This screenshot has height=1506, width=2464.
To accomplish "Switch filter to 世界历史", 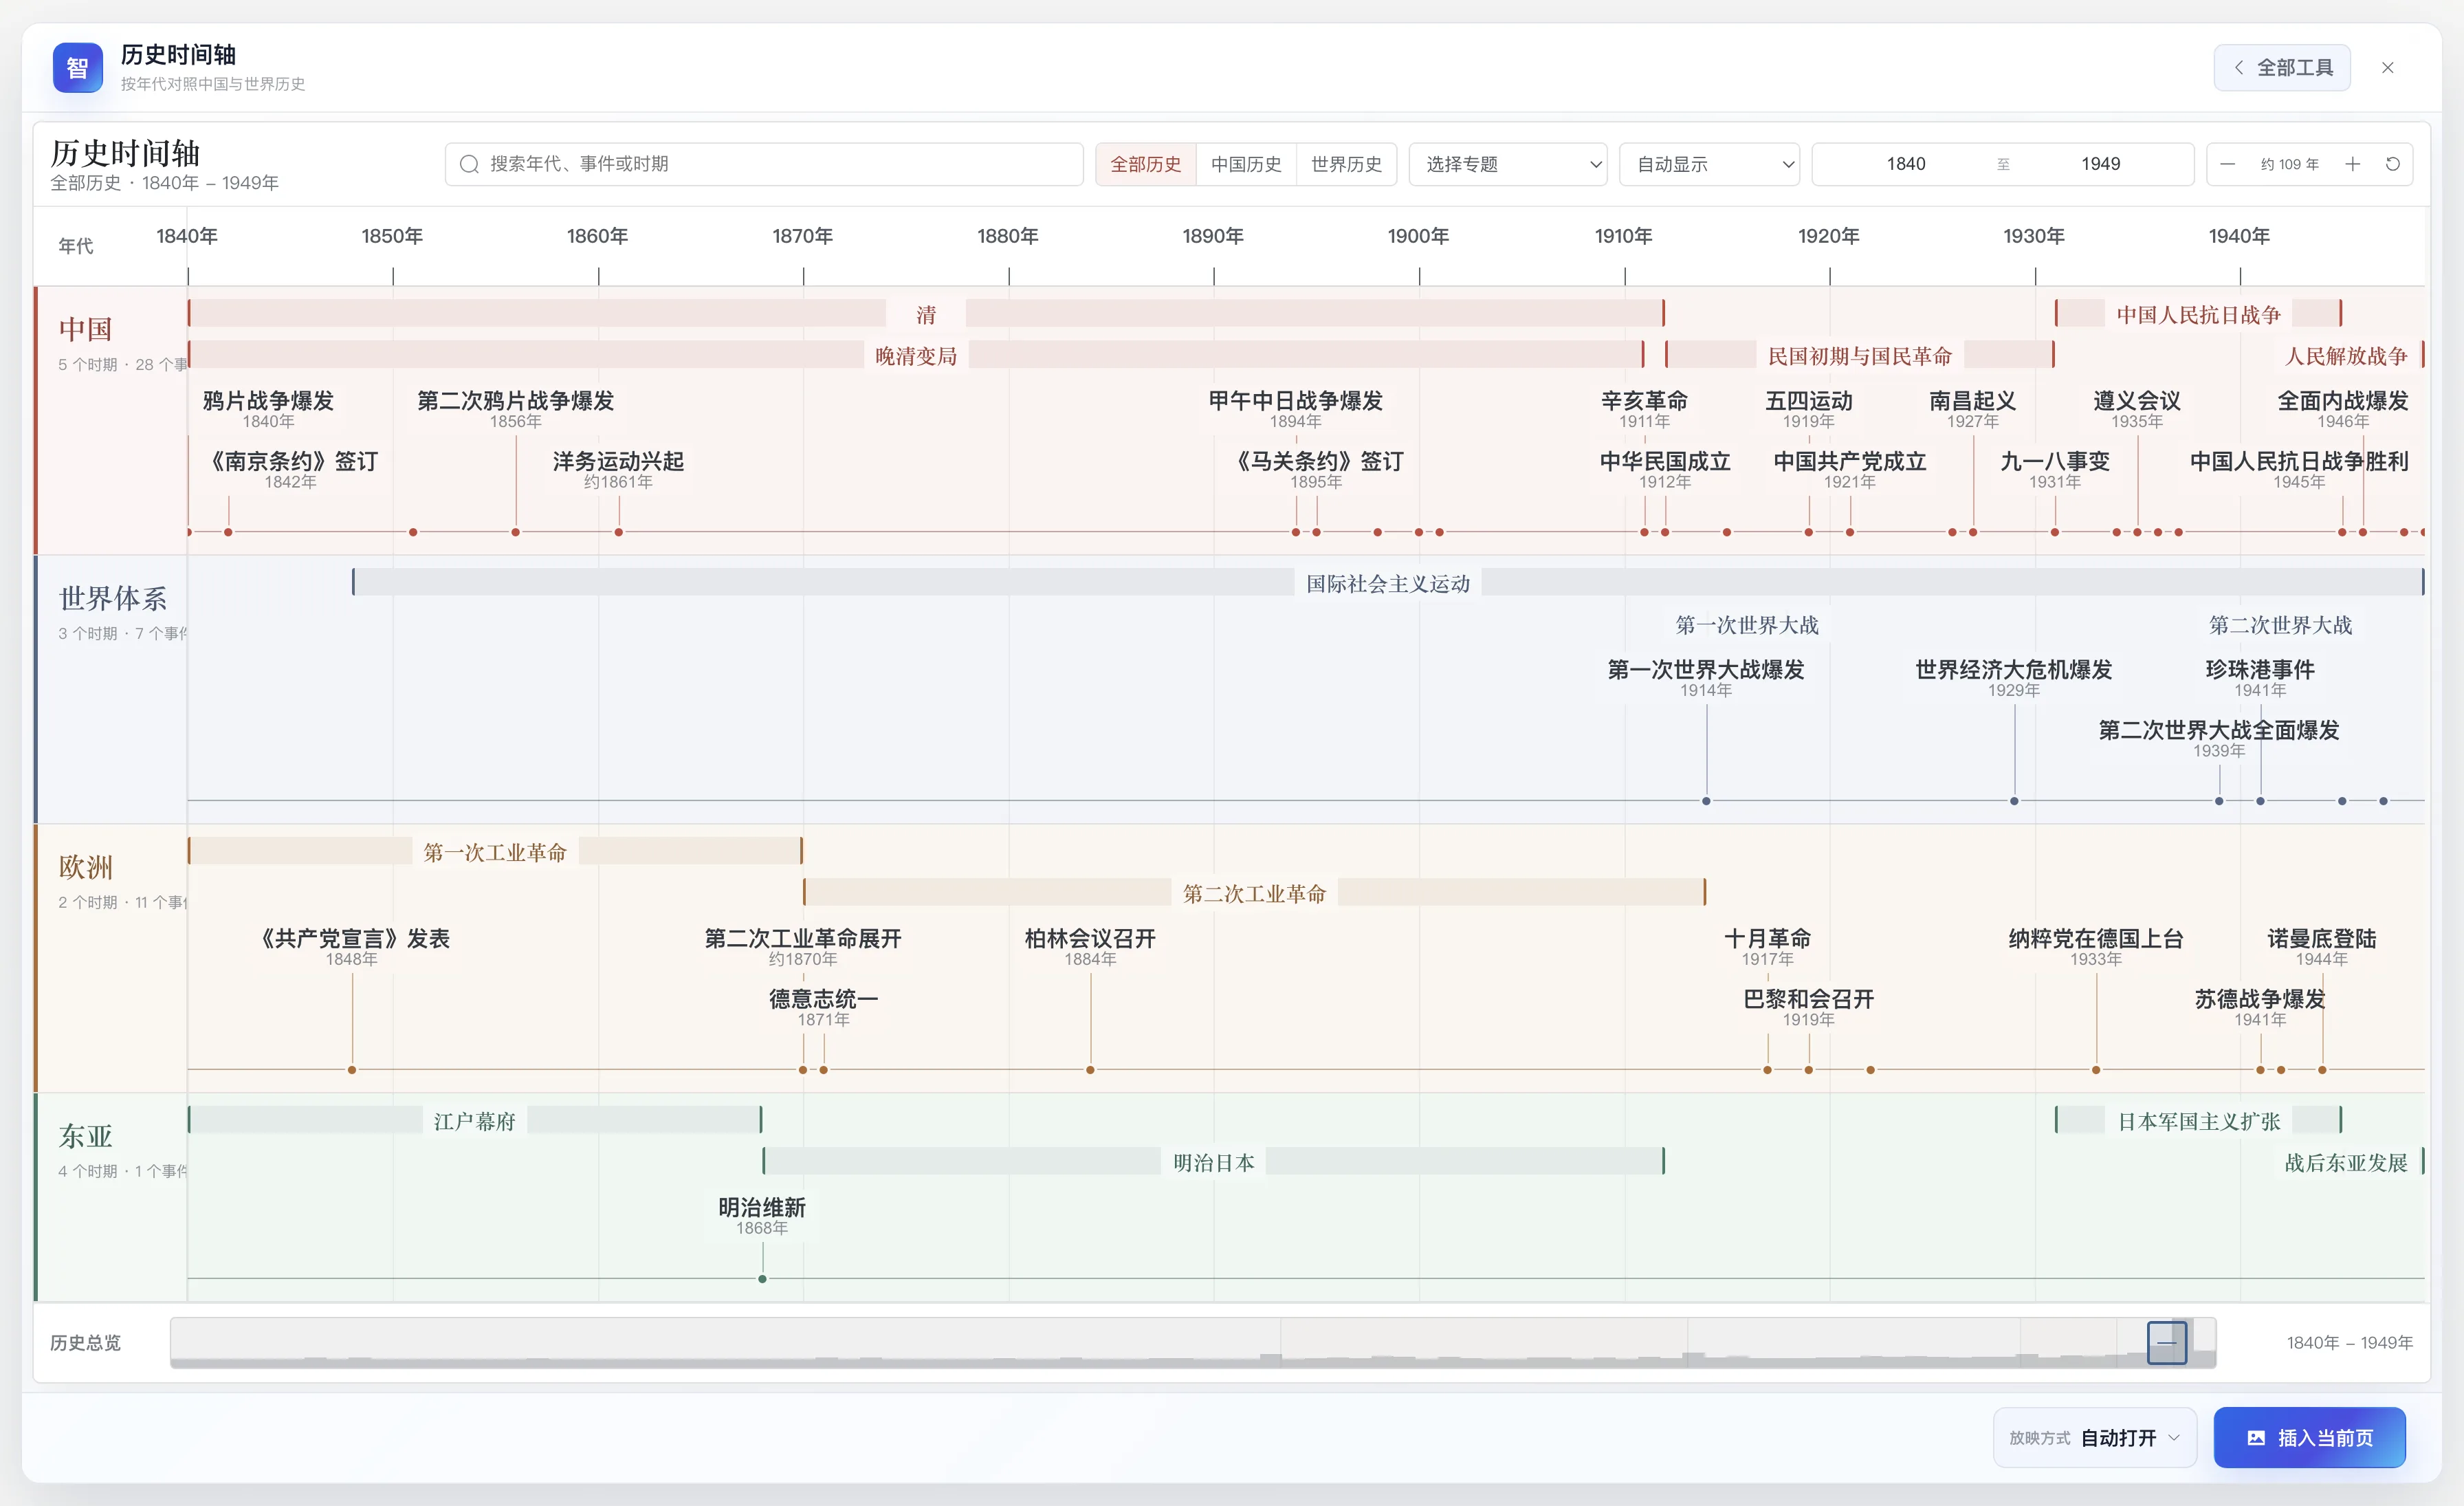I will (x=1346, y=164).
